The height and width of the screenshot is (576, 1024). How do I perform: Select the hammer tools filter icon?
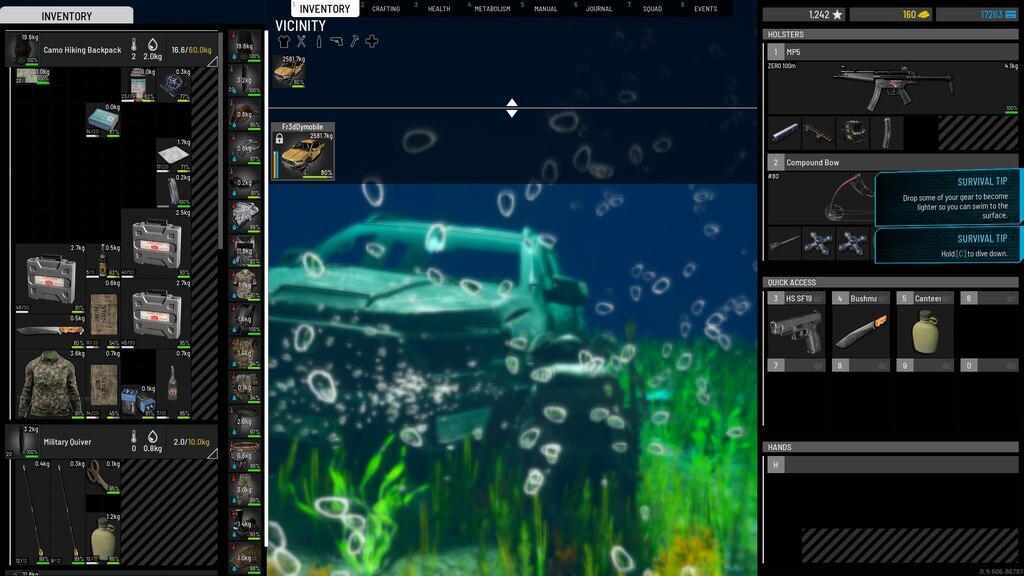tap(354, 42)
